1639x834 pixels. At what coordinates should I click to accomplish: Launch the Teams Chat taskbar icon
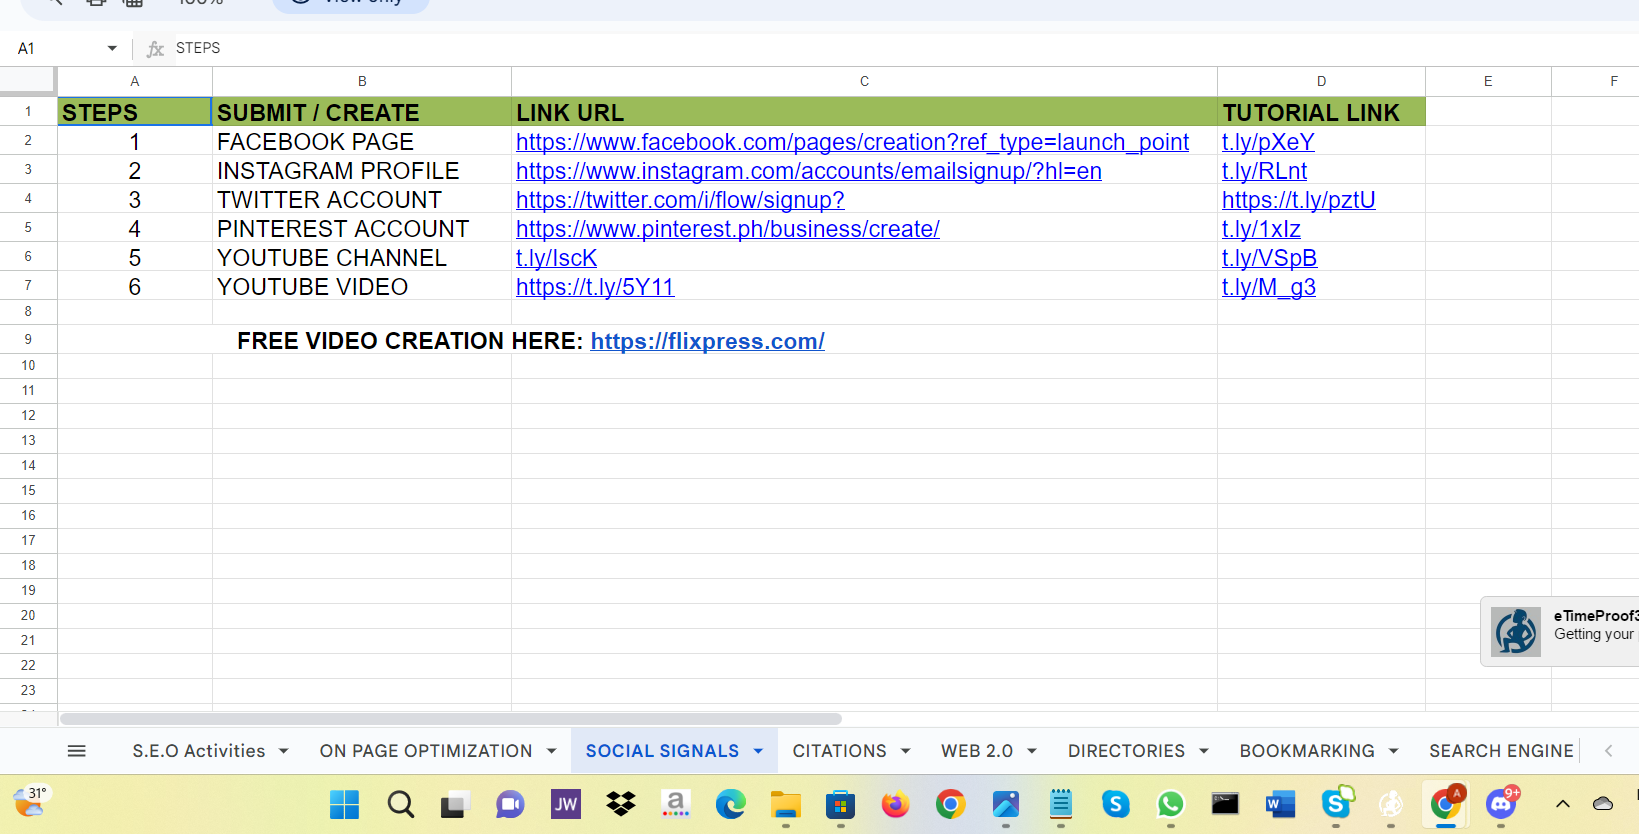click(x=510, y=804)
